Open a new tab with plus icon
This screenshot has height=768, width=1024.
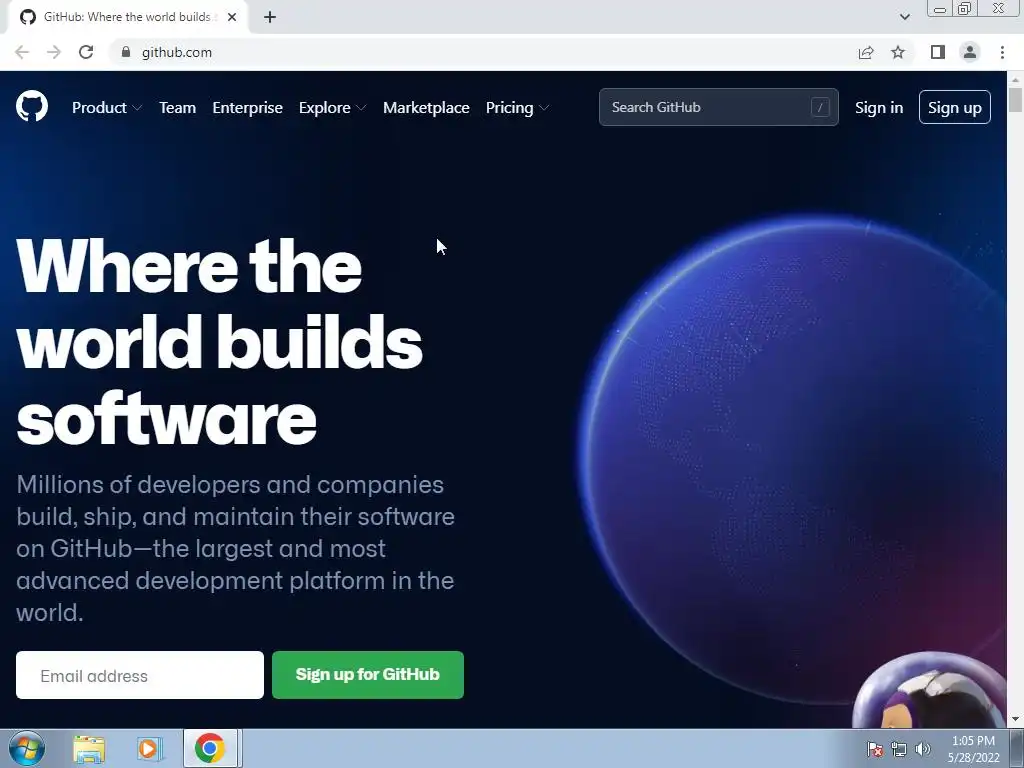270,17
